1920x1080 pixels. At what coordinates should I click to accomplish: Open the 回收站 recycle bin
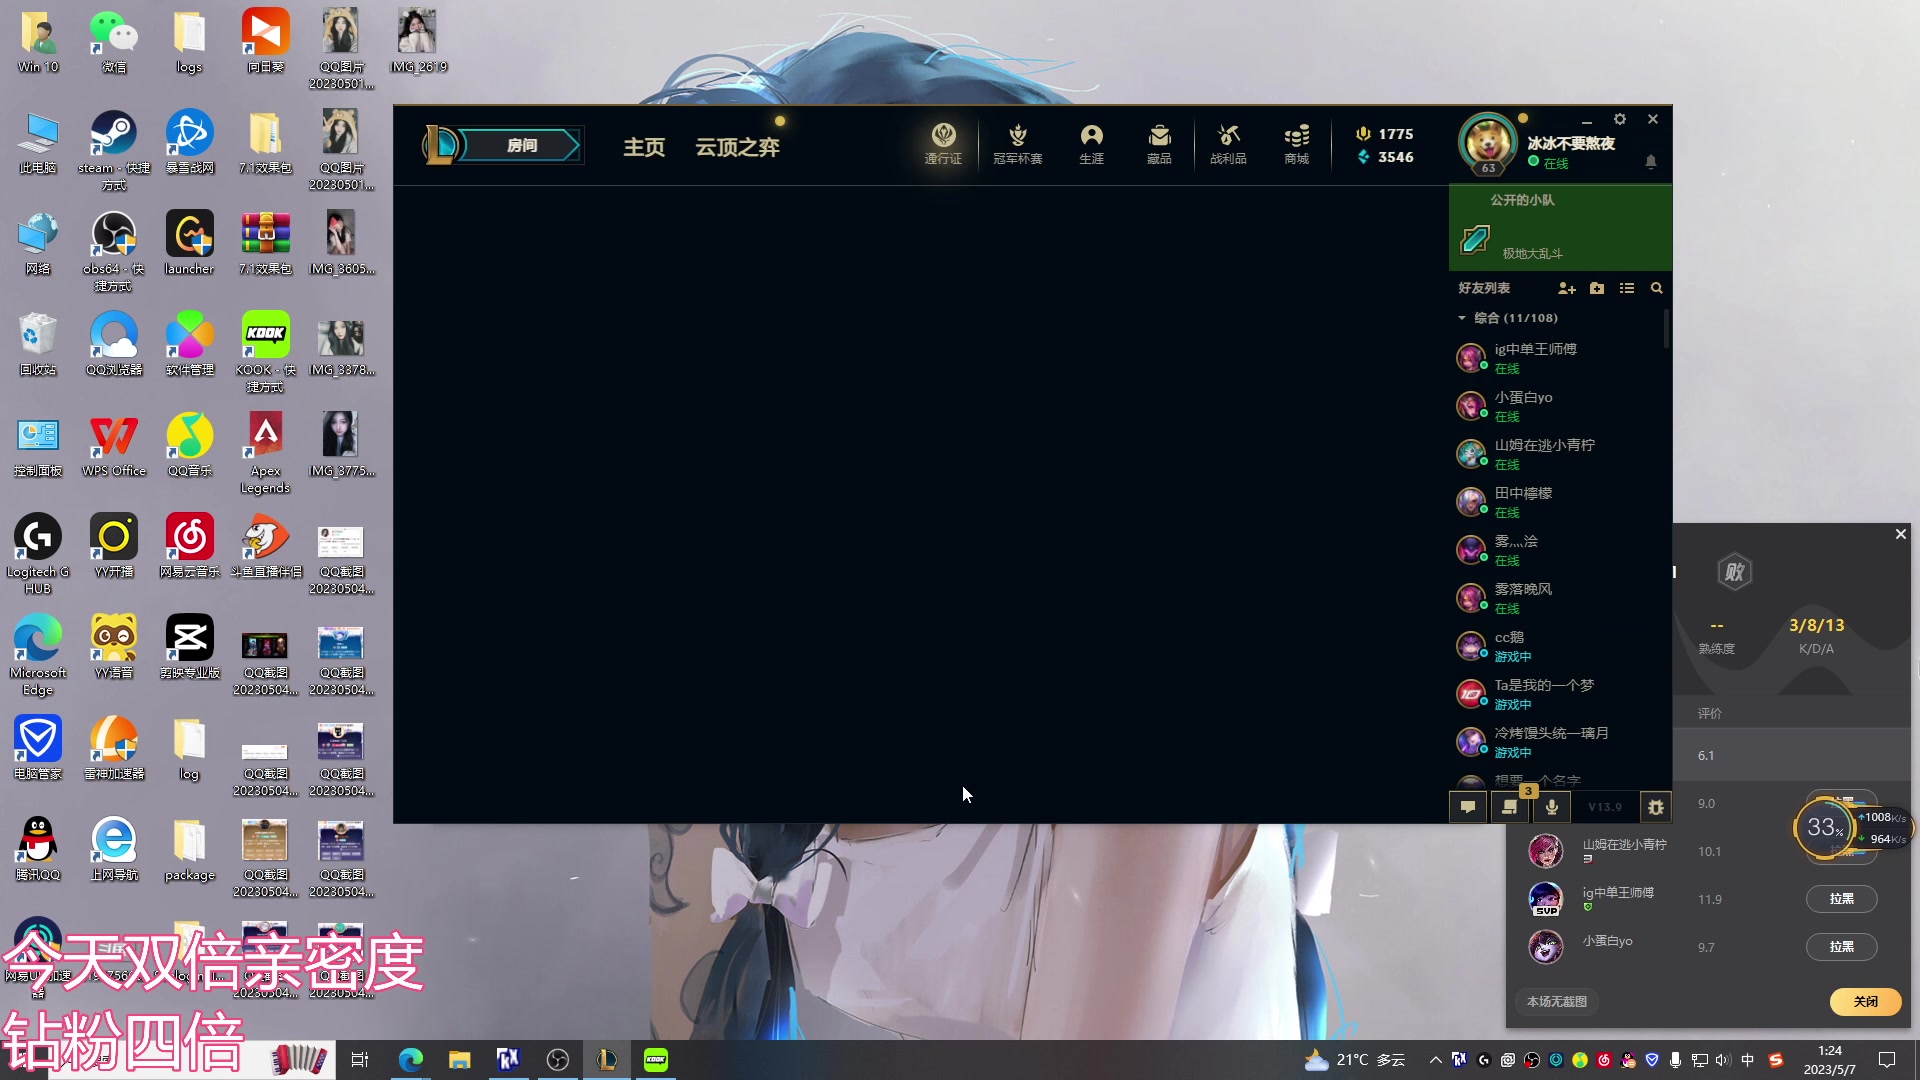click(x=37, y=344)
